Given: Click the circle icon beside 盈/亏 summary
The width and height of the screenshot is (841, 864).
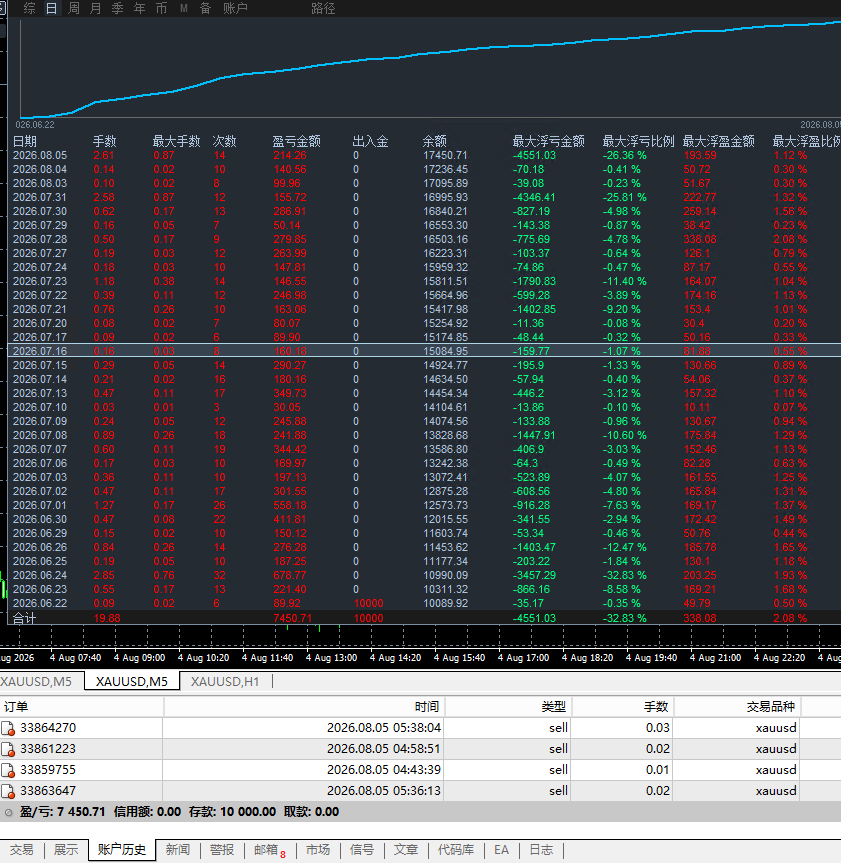Looking at the screenshot, I should pos(8,812).
